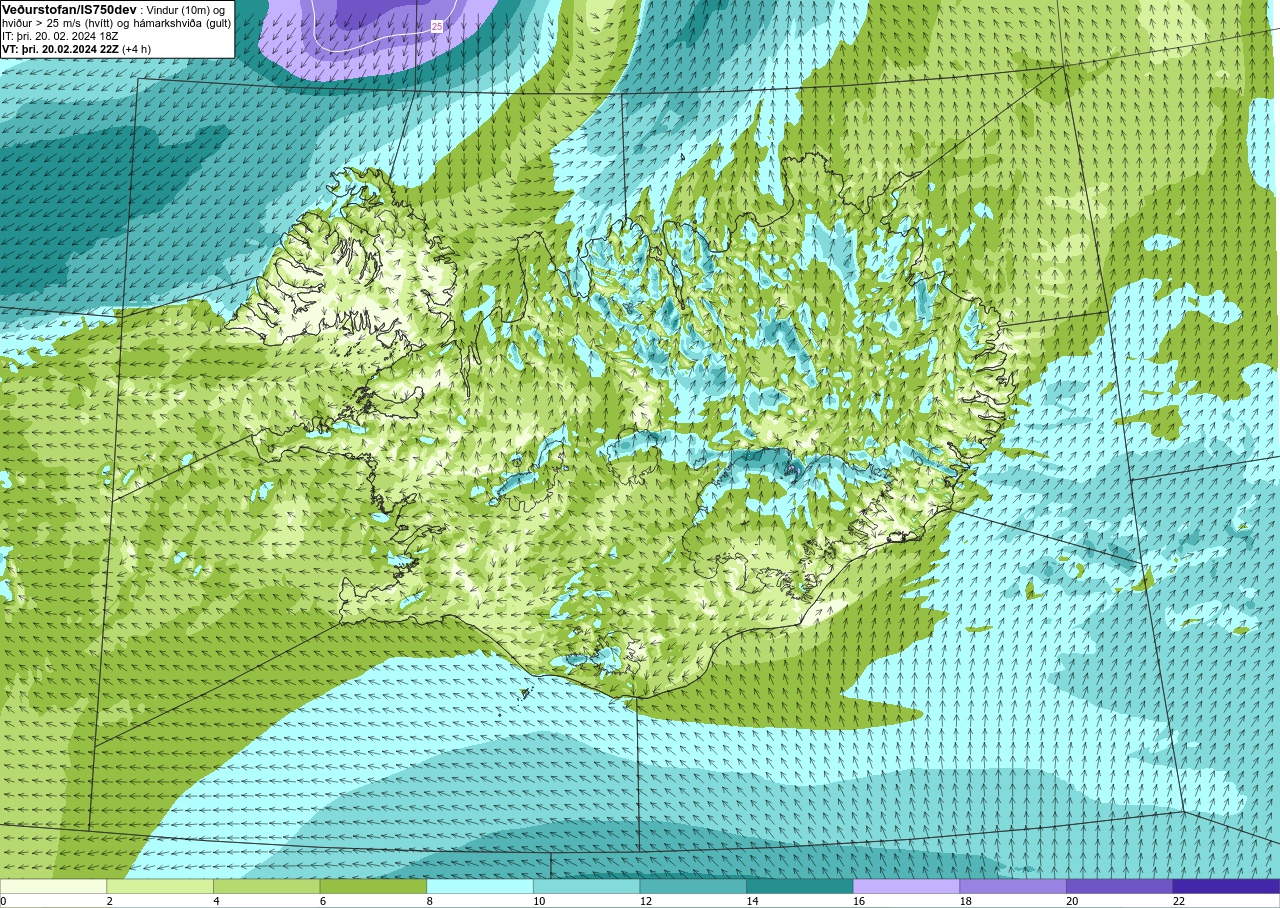This screenshot has height=908, width=1280.
Task: Click the "25" gust contour label
Action: [437, 26]
